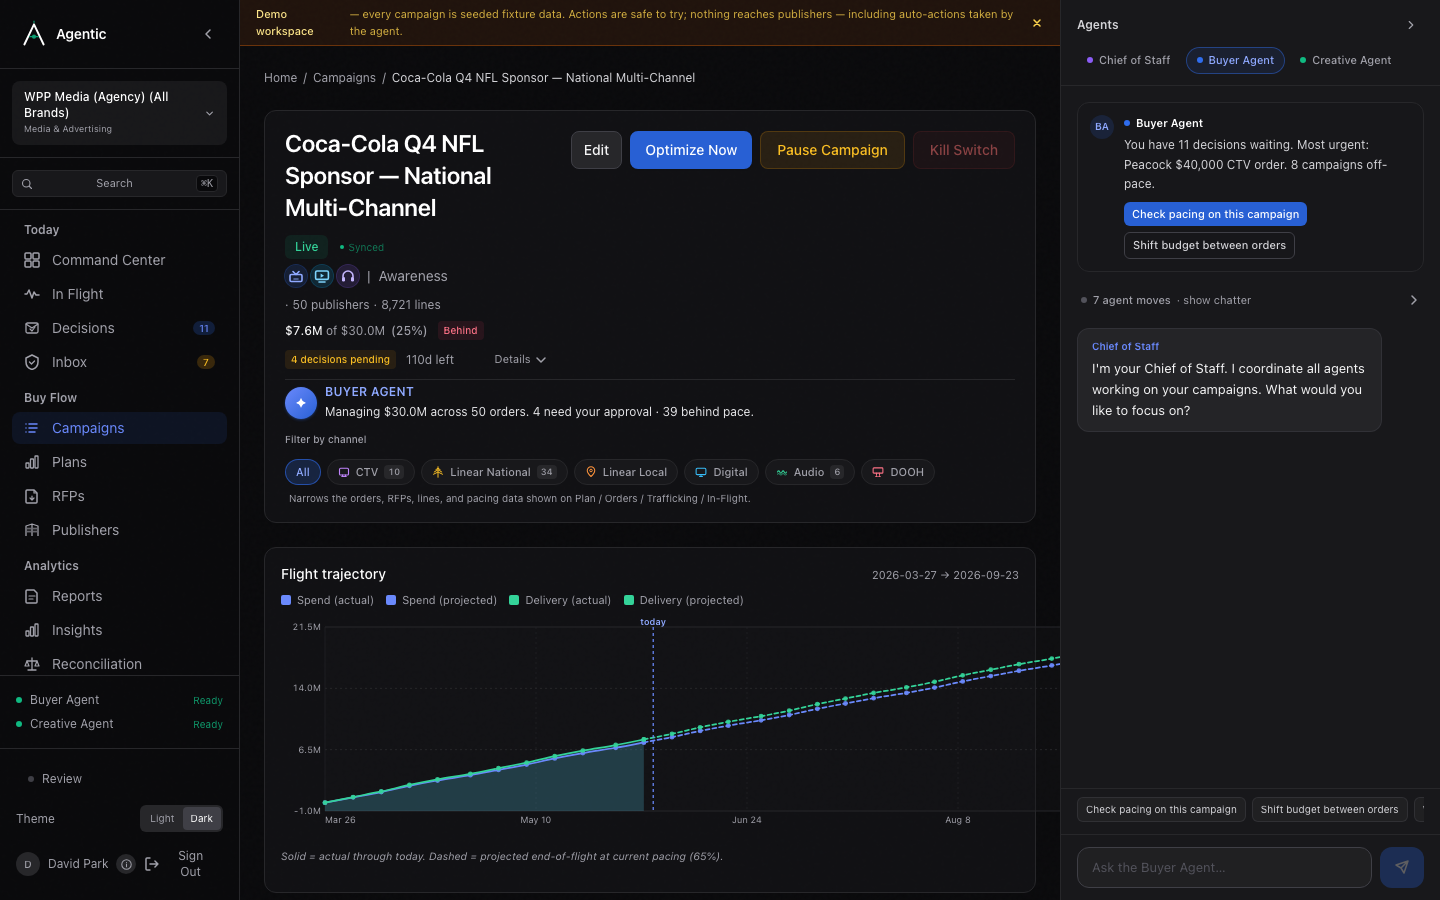Filter channels by Linear National
The height and width of the screenshot is (900, 1440).
pyautogui.click(x=494, y=472)
